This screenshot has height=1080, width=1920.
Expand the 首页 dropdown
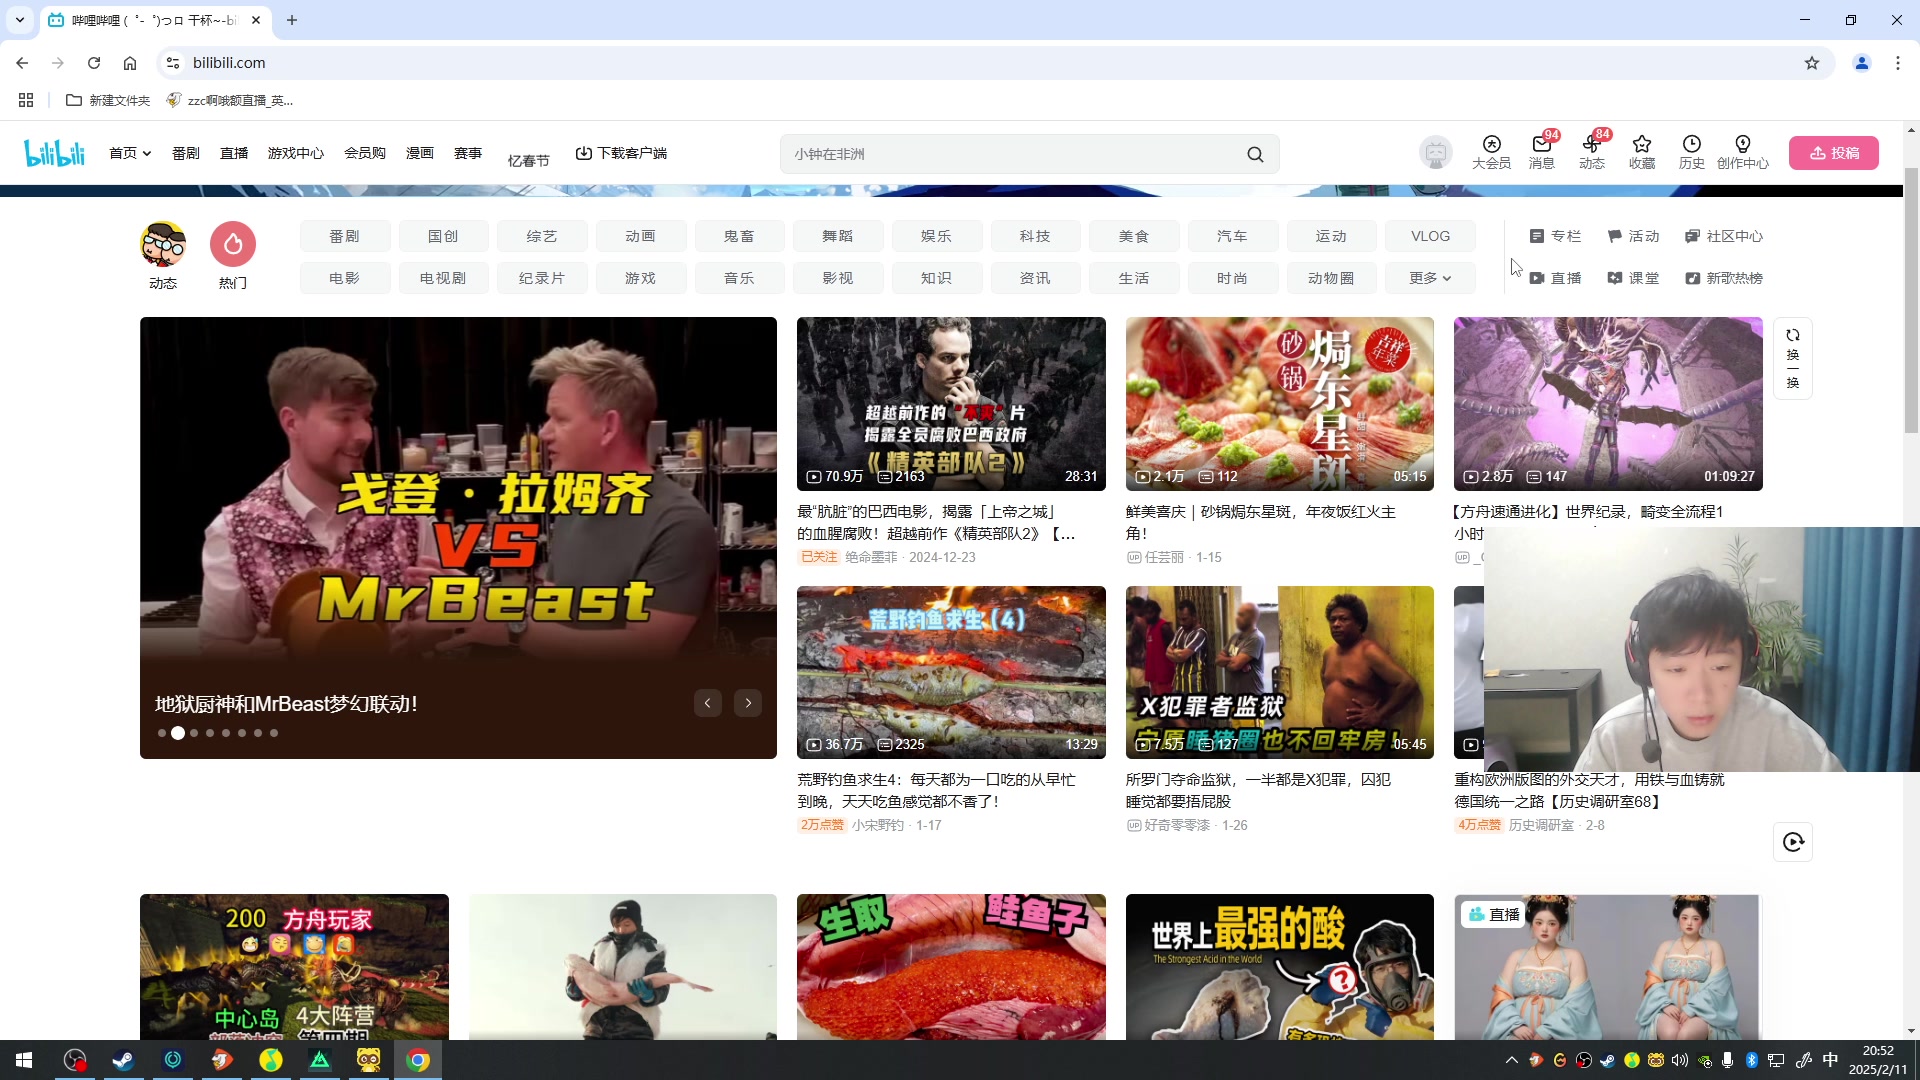pyautogui.click(x=130, y=153)
